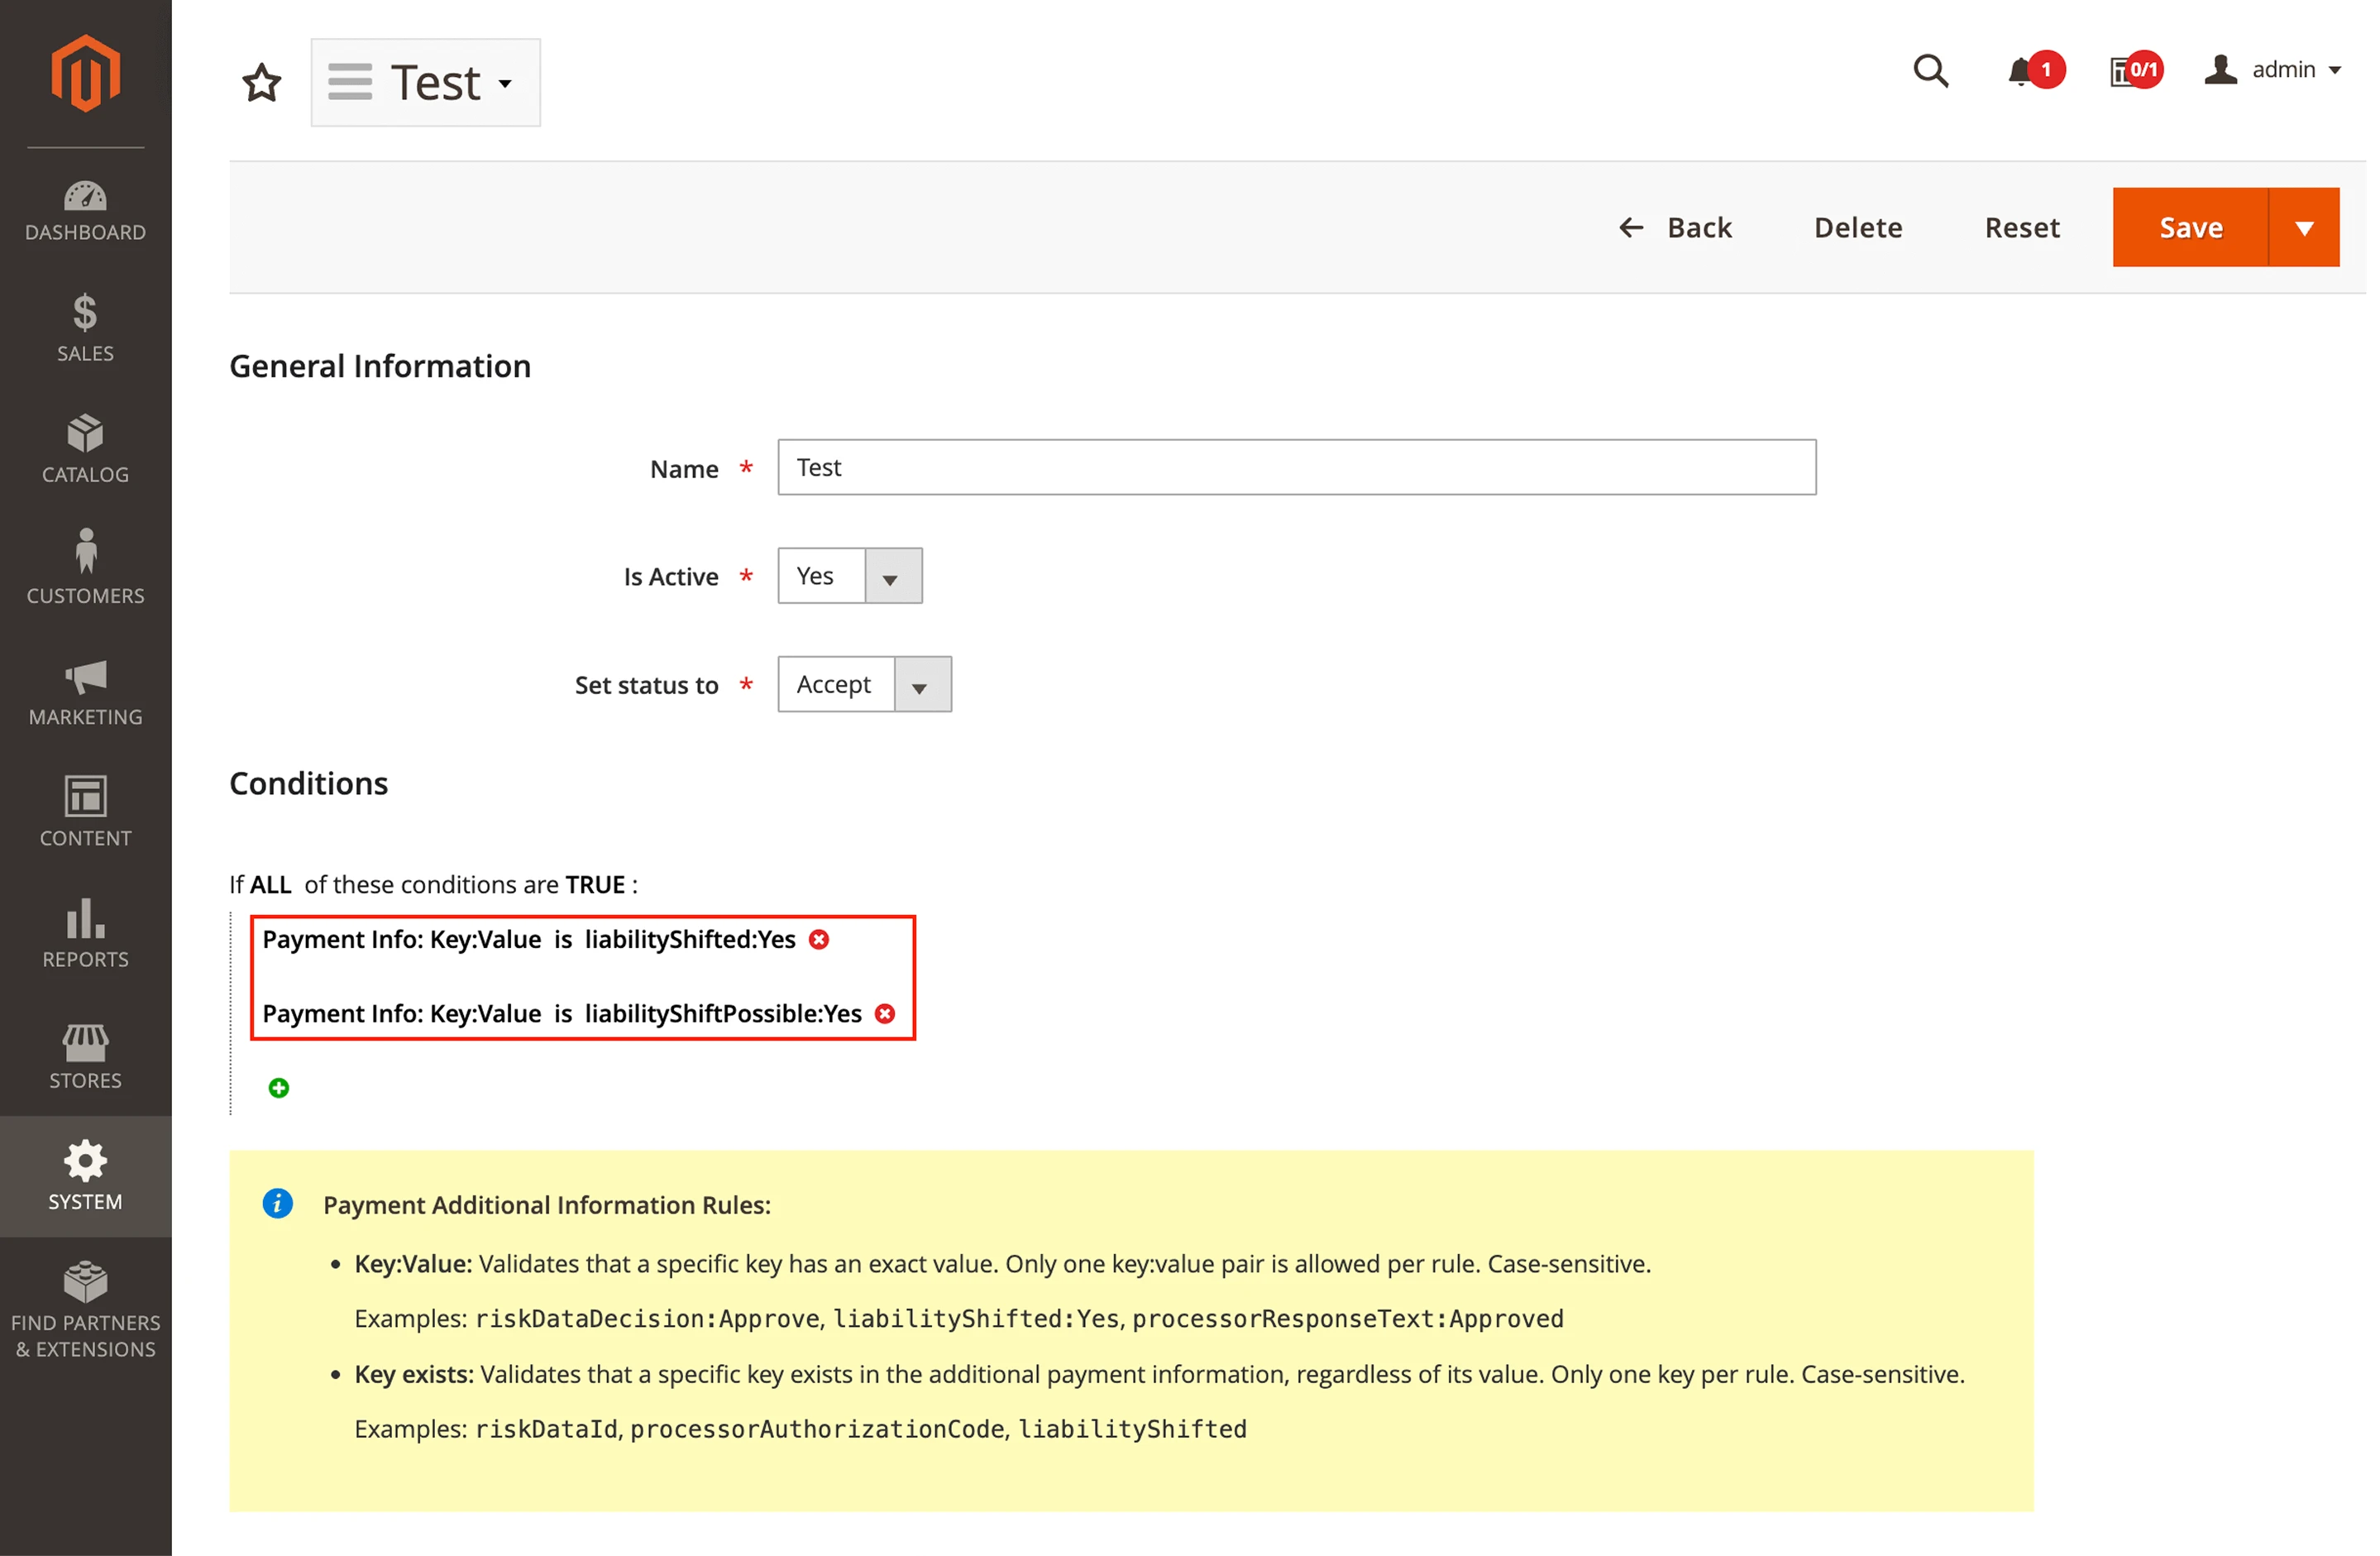Open the Dashboard from the sidebar
The image size is (2380, 1556).
[x=85, y=210]
